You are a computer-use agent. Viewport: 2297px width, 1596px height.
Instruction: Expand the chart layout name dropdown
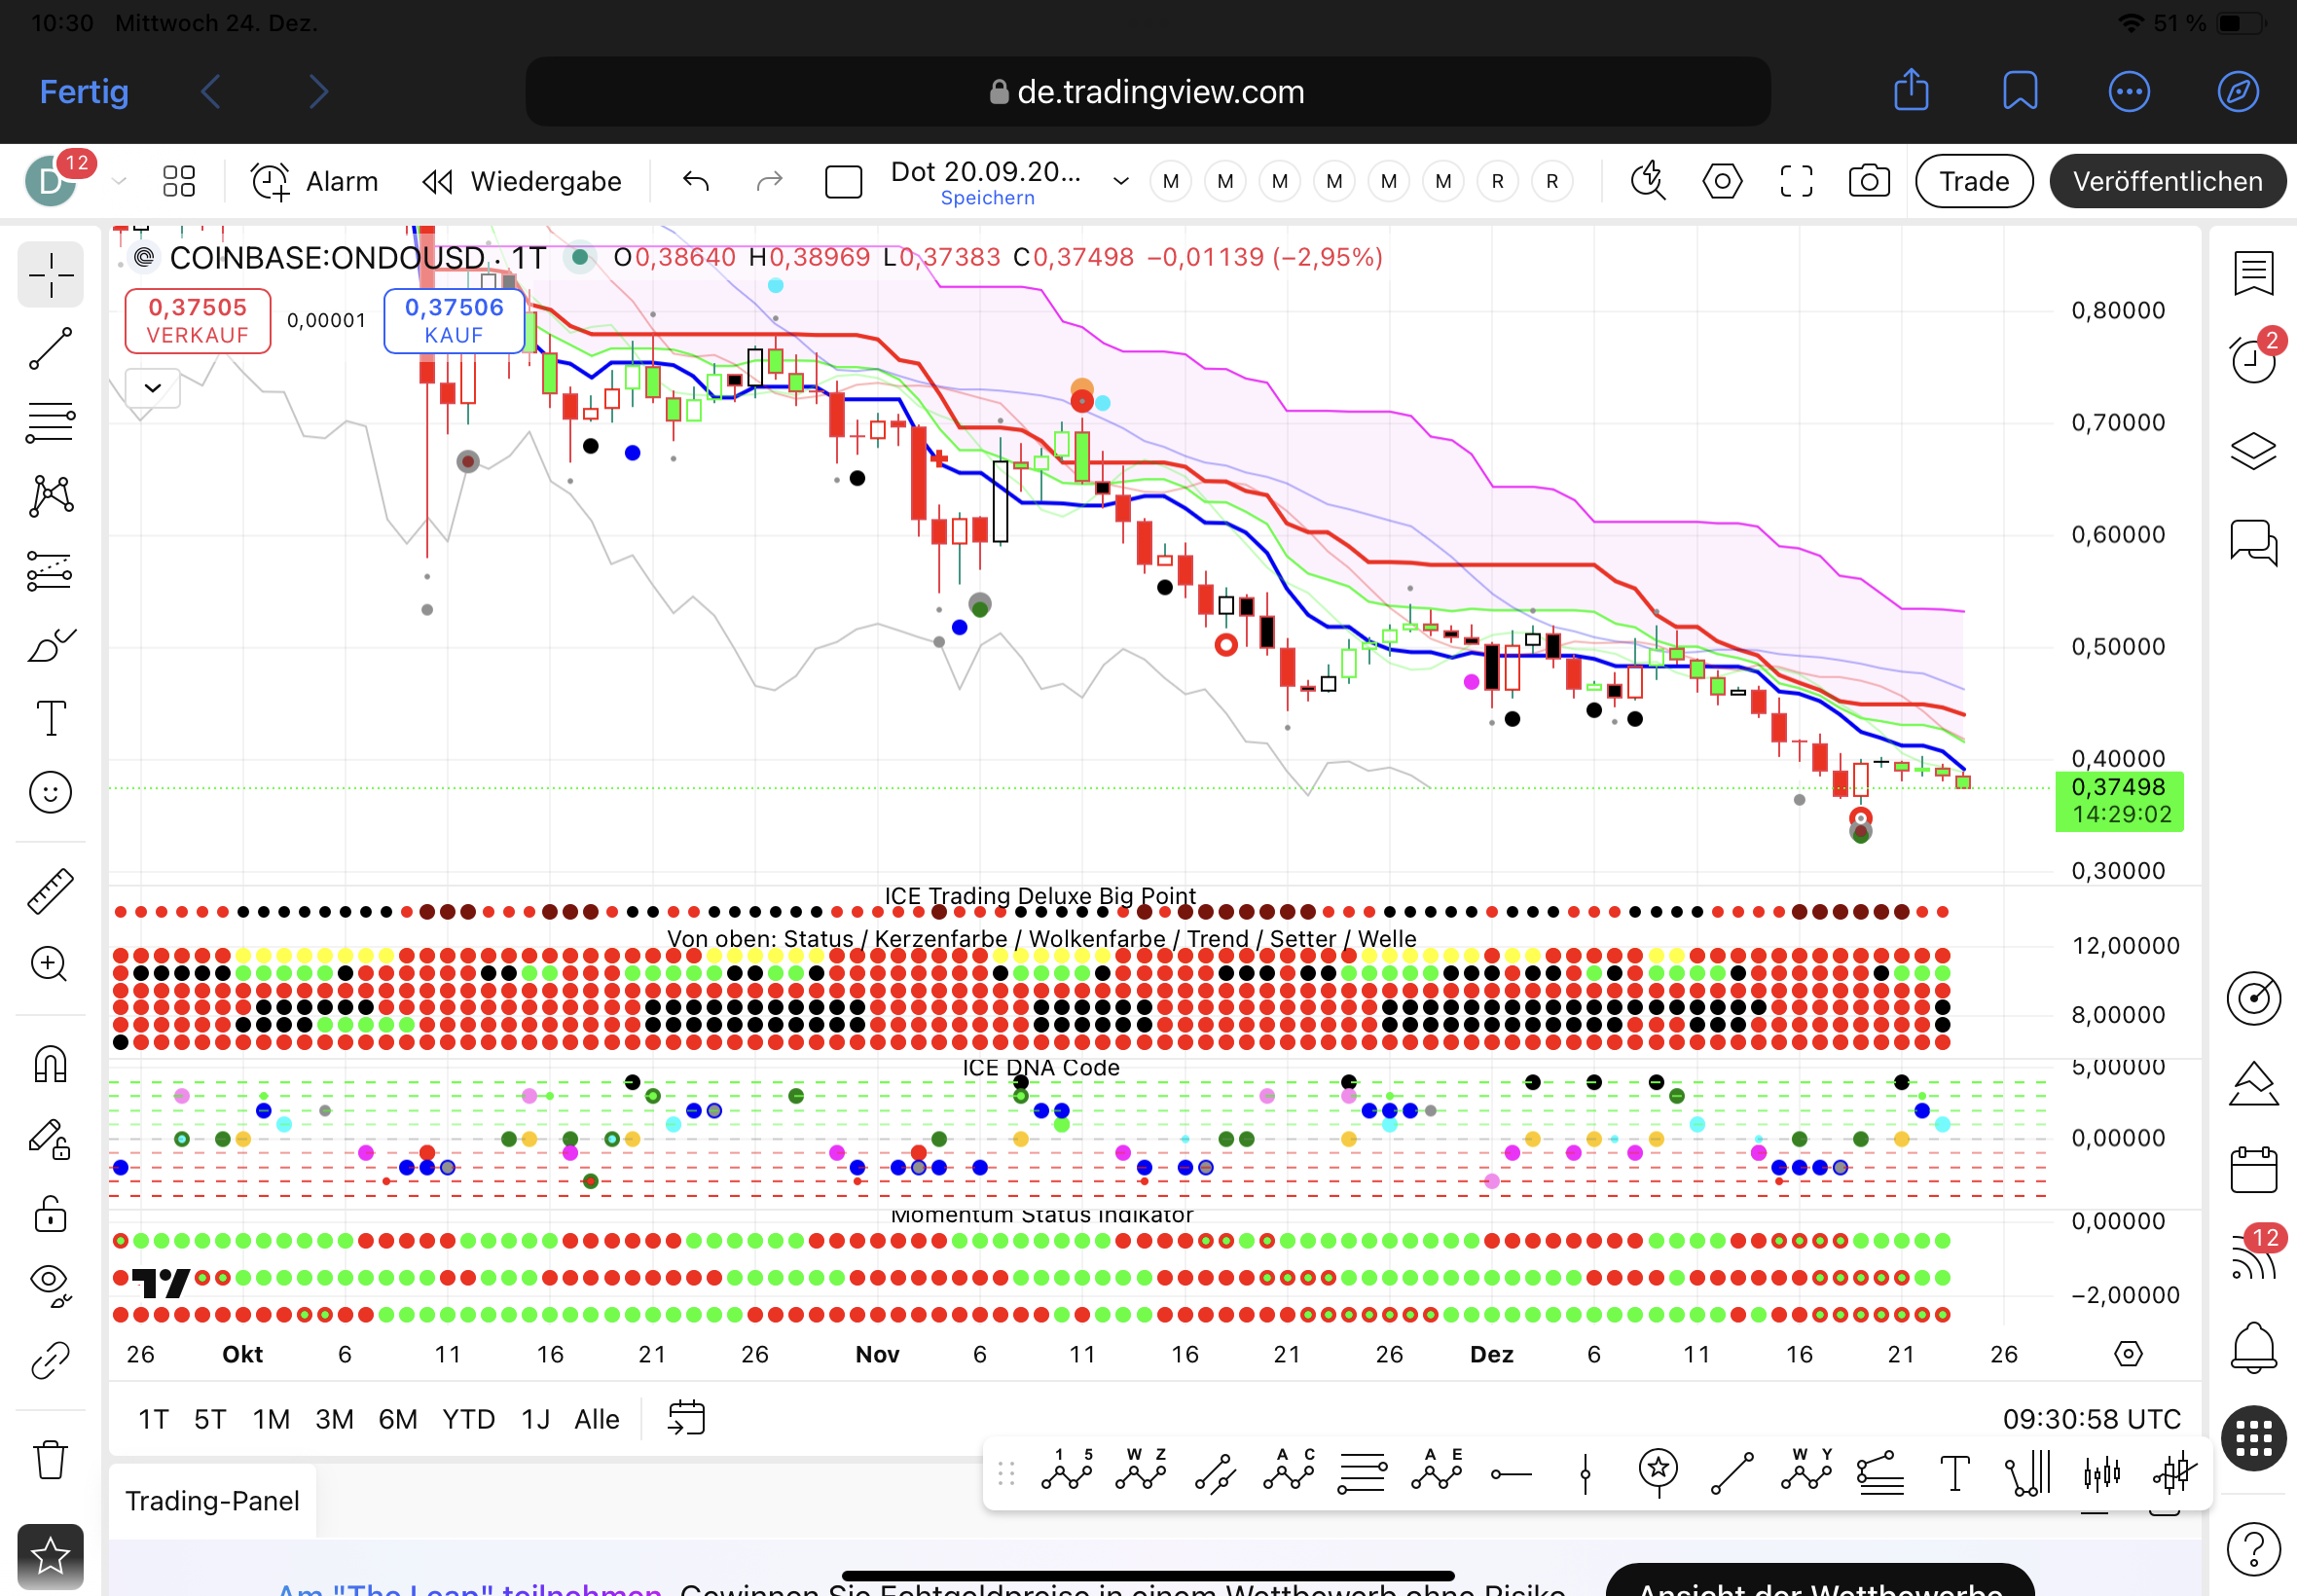click(x=1121, y=182)
